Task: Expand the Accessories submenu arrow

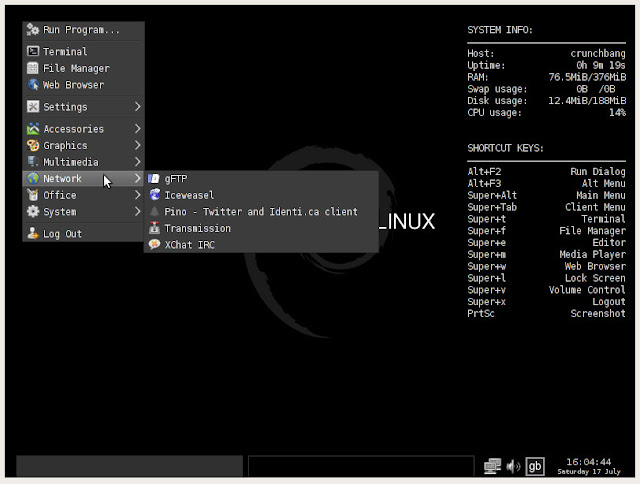Action: (138, 129)
